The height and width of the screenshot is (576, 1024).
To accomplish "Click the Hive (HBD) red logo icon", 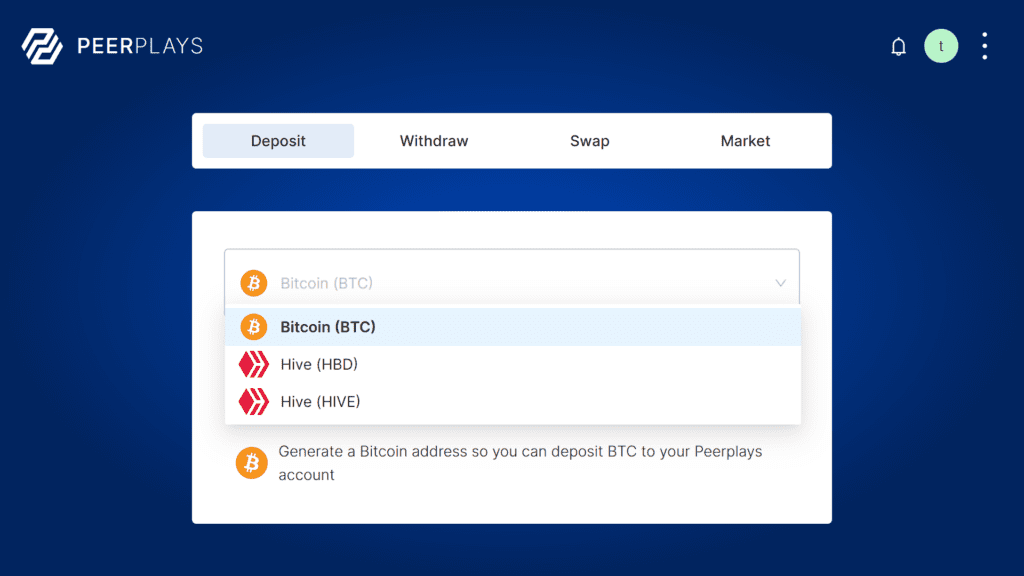I will pos(253,364).
